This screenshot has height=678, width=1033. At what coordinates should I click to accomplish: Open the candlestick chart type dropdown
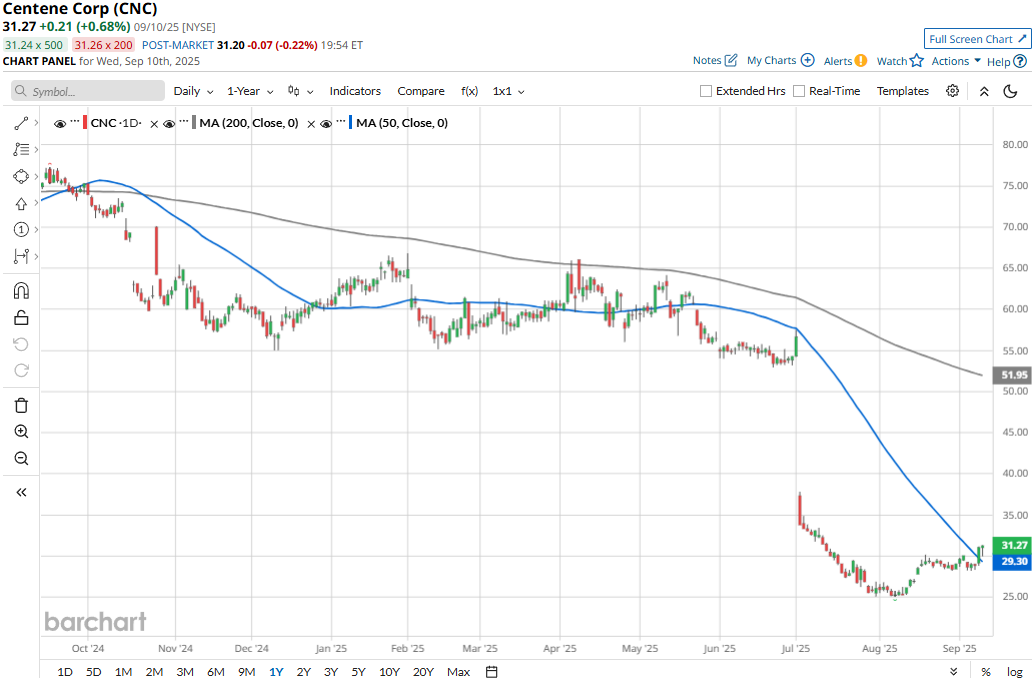pyautogui.click(x=300, y=91)
